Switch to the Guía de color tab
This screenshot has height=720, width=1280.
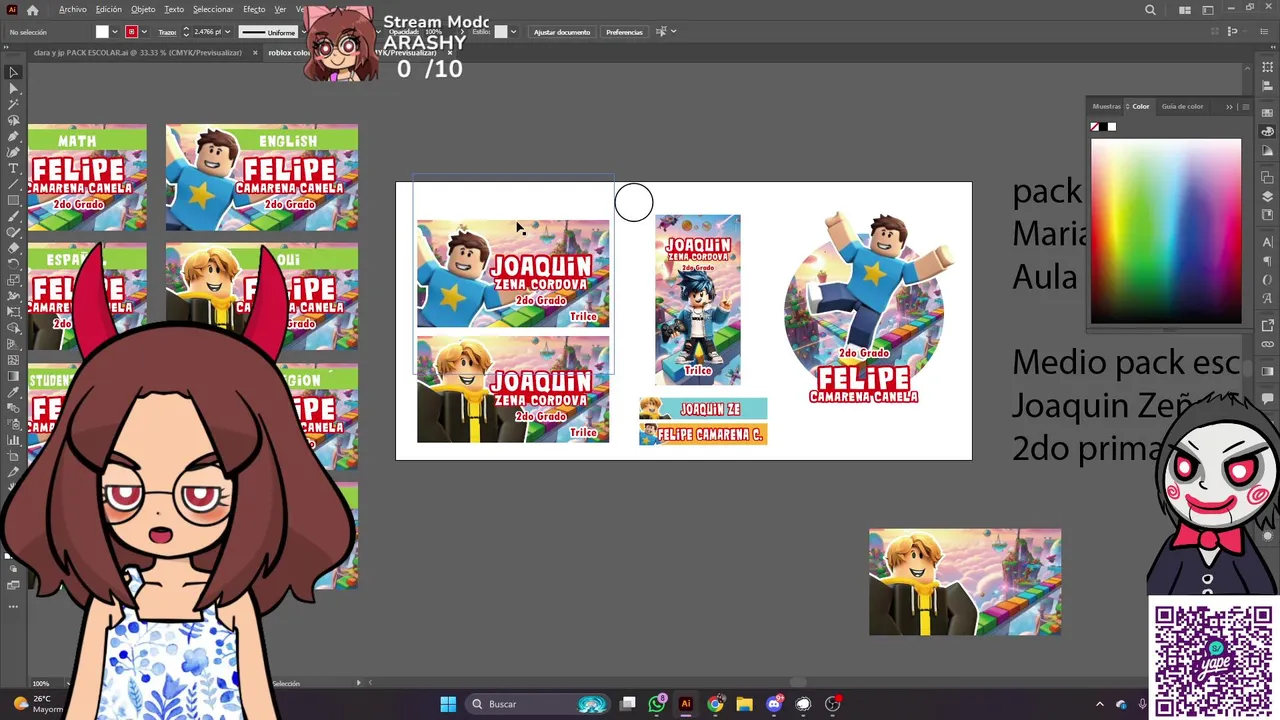pyautogui.click(x=1182, y=106)
